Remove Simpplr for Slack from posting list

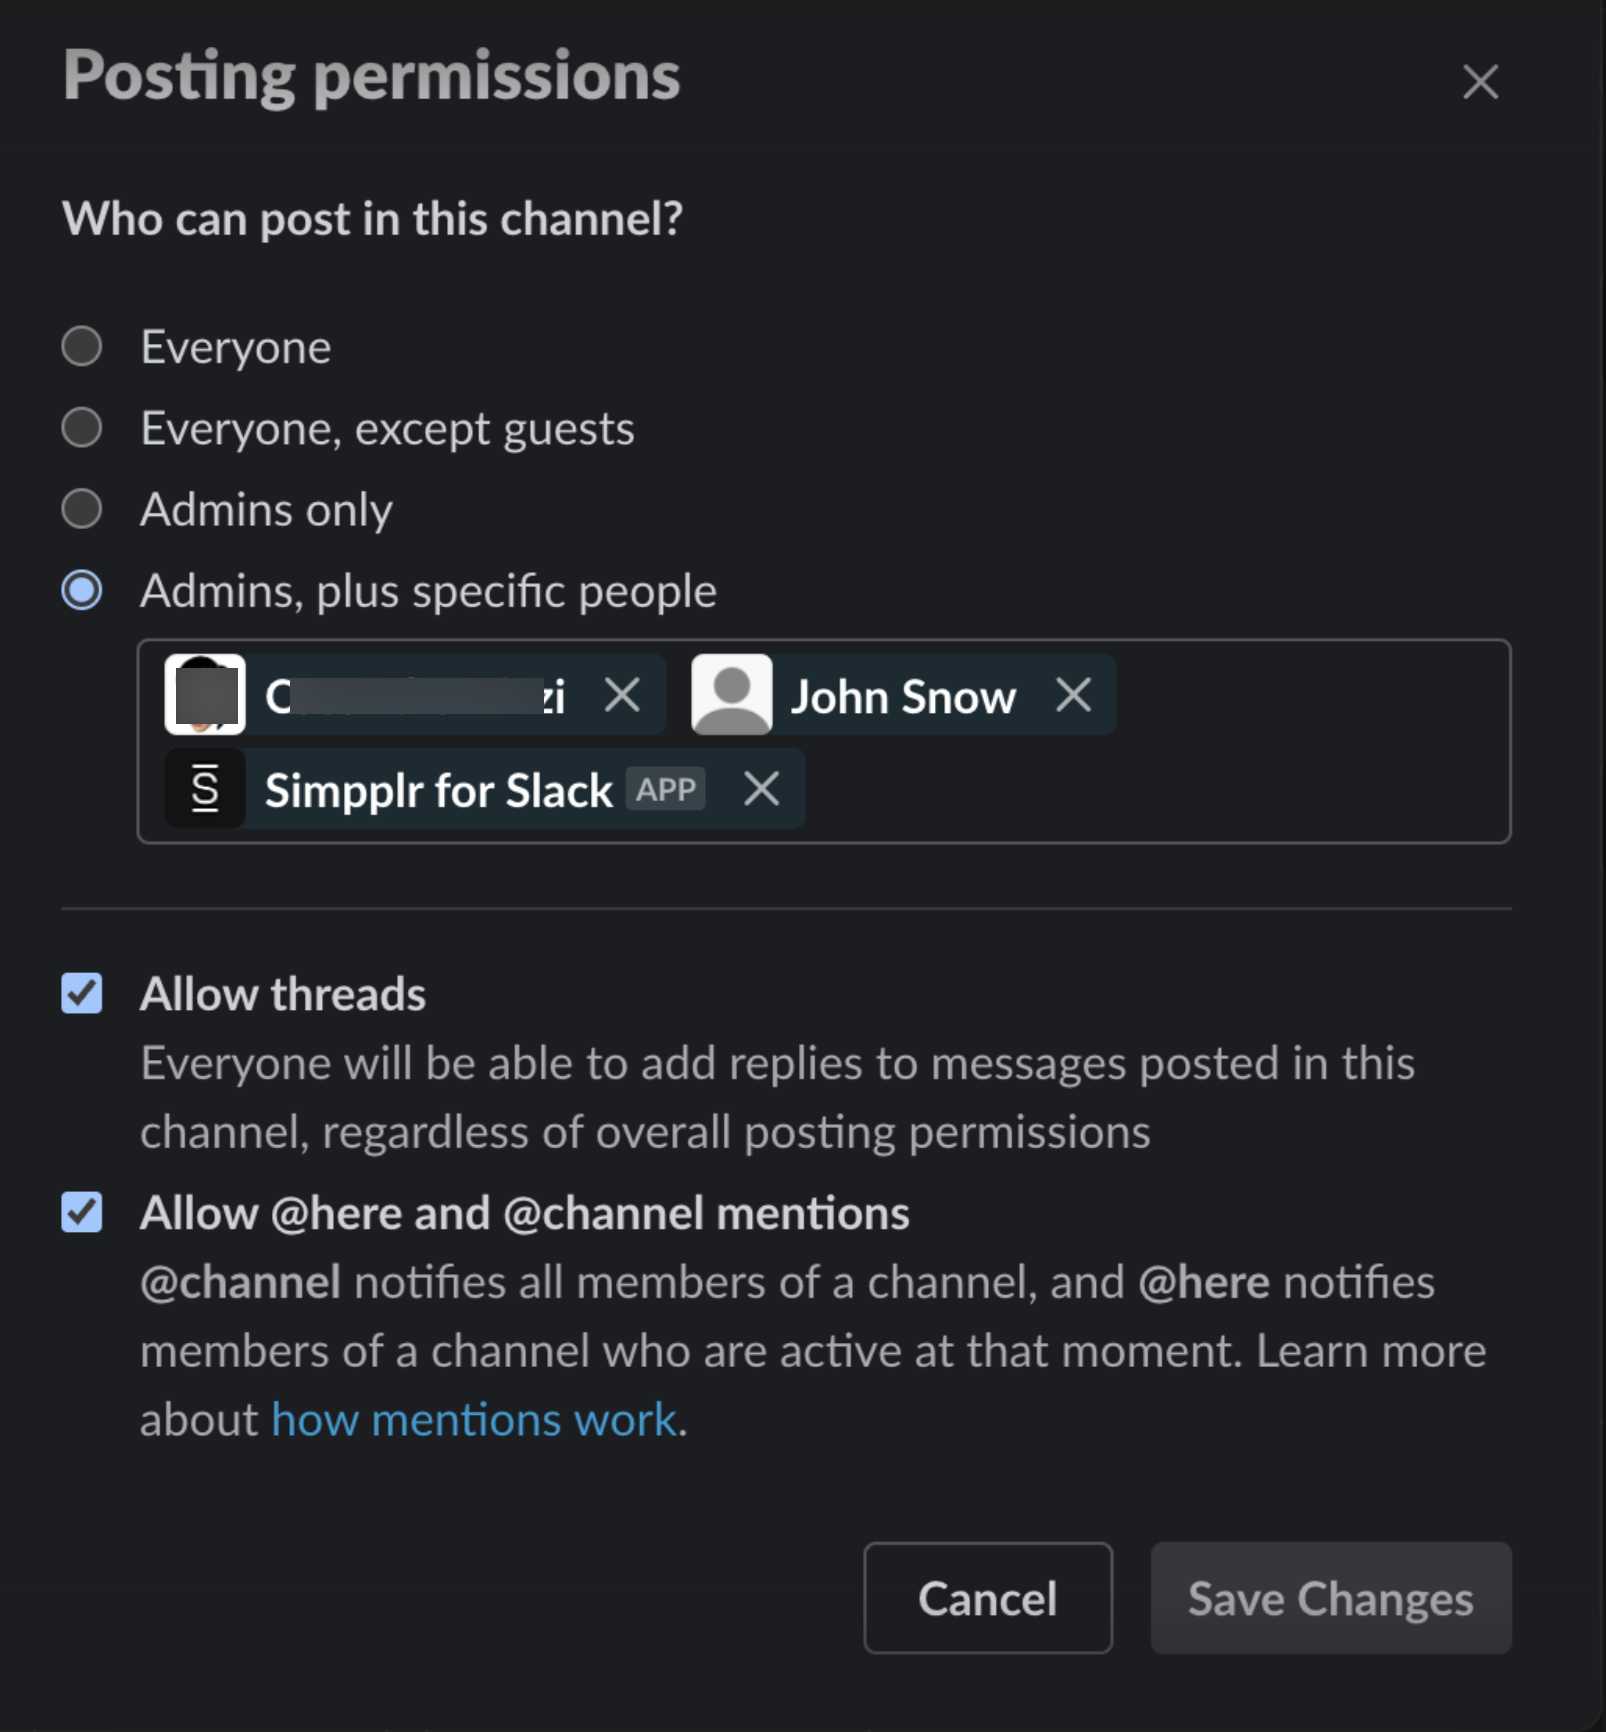click(761, 789)
